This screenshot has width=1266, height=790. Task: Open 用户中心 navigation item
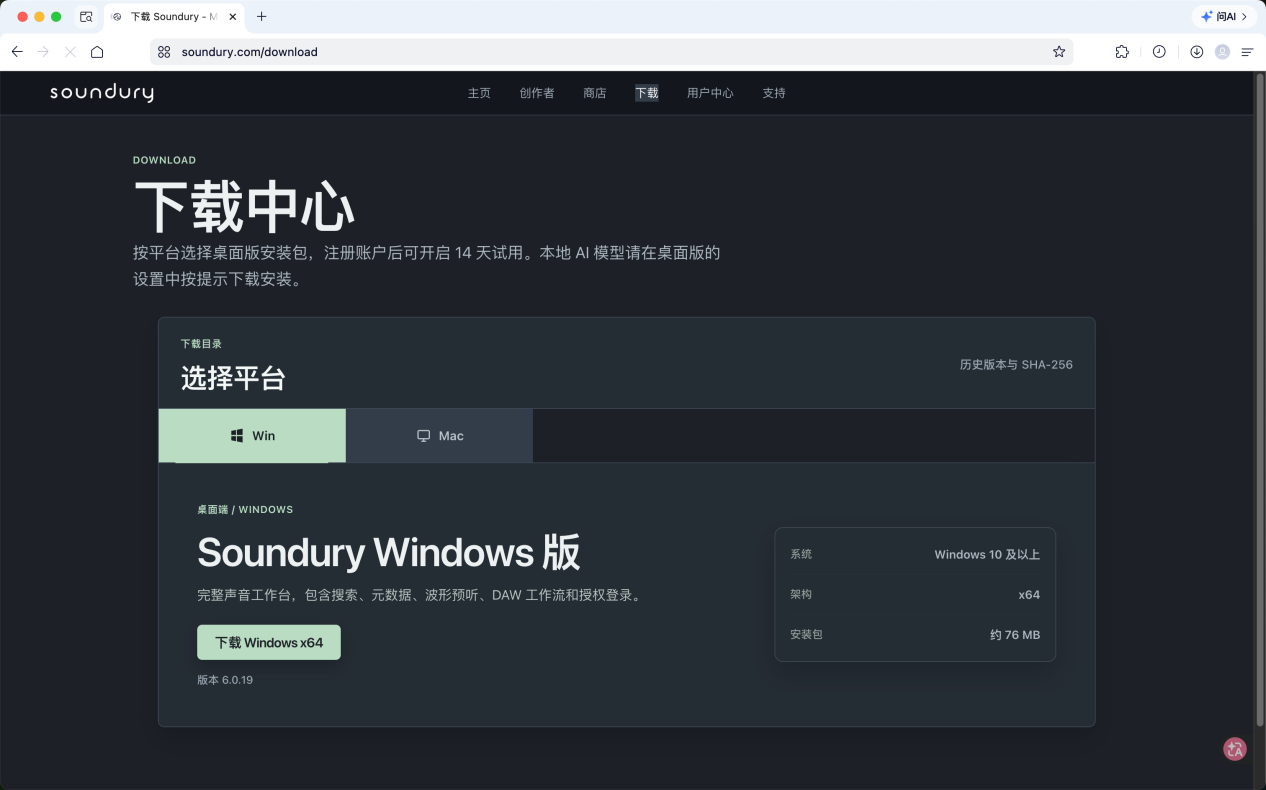point(710,93)
